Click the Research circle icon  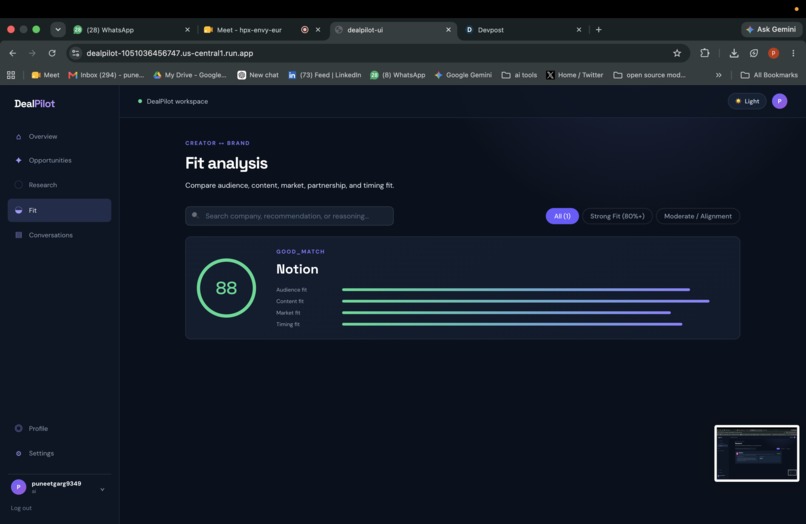click(19, 185)
